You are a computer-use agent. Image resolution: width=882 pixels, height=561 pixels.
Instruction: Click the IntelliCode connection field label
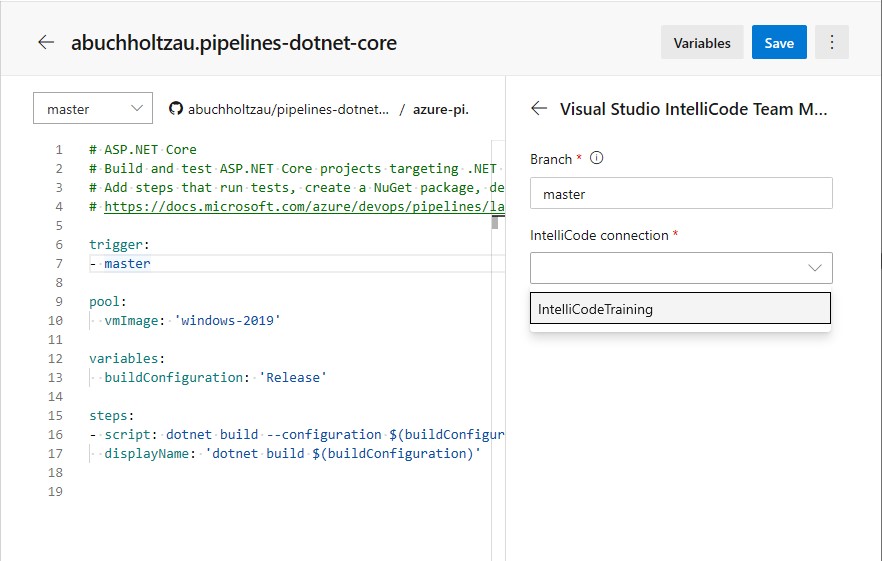[599, 235]
